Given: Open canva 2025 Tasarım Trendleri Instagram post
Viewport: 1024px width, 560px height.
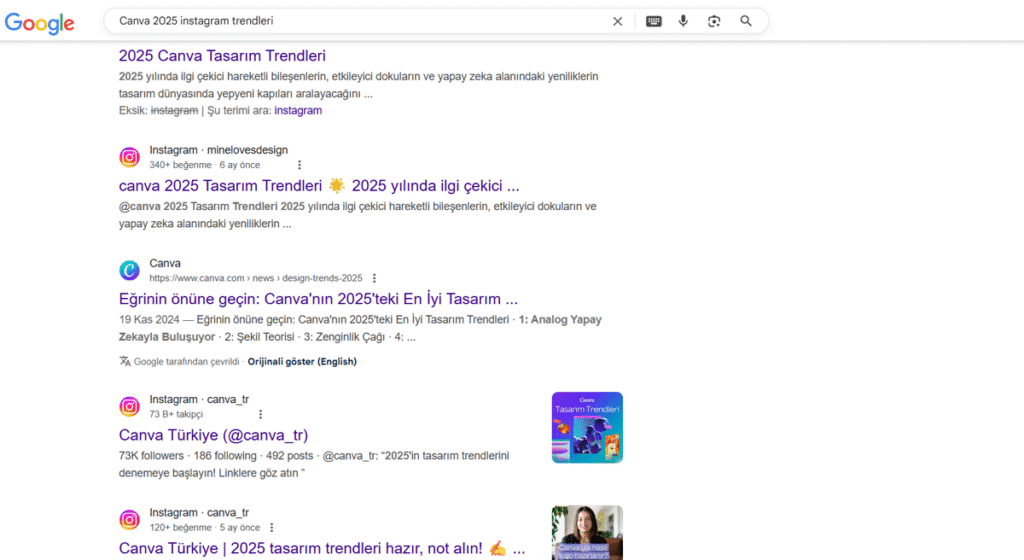Looking at the screenshot, I should [319, 186].
